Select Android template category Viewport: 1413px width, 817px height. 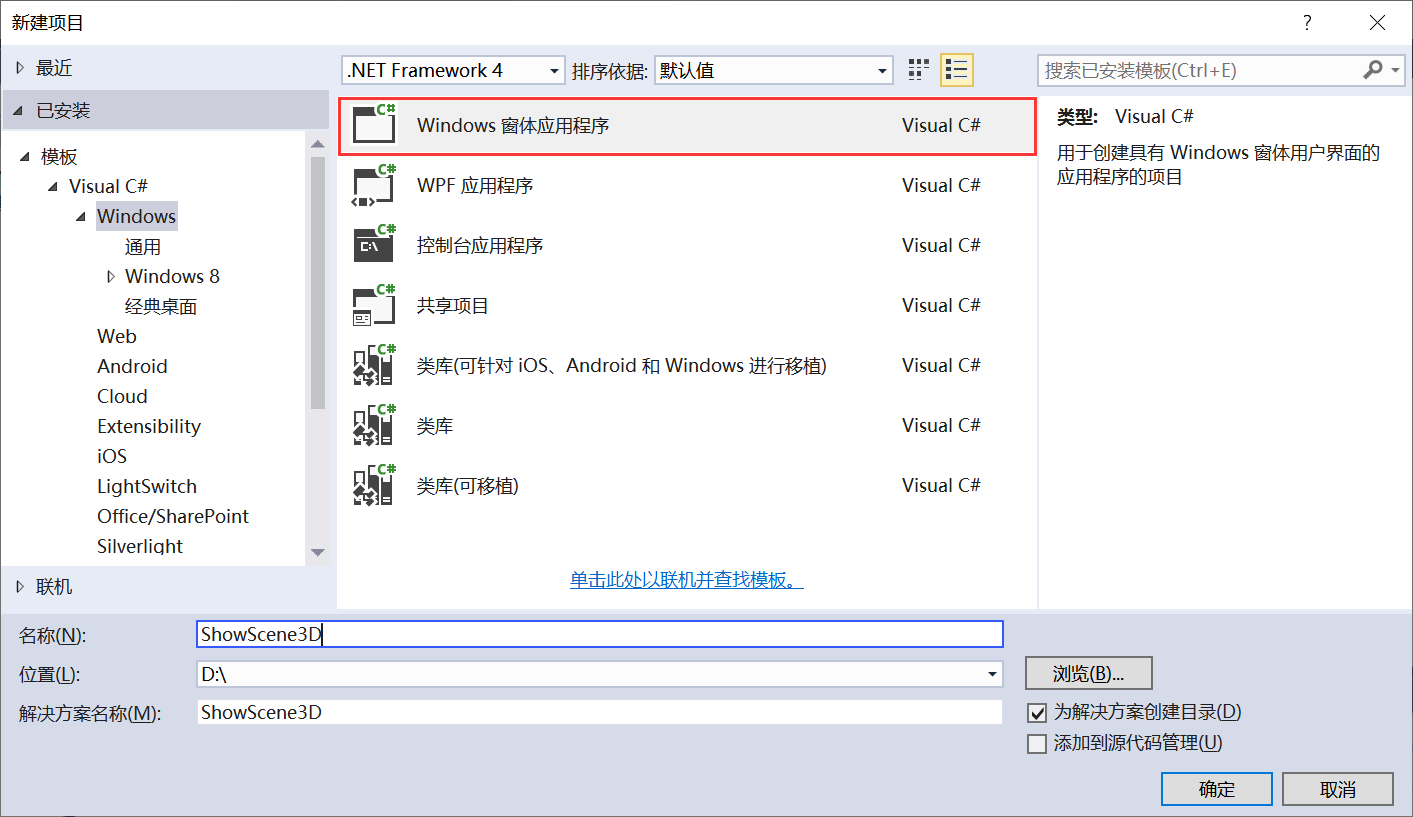(132, 366)
